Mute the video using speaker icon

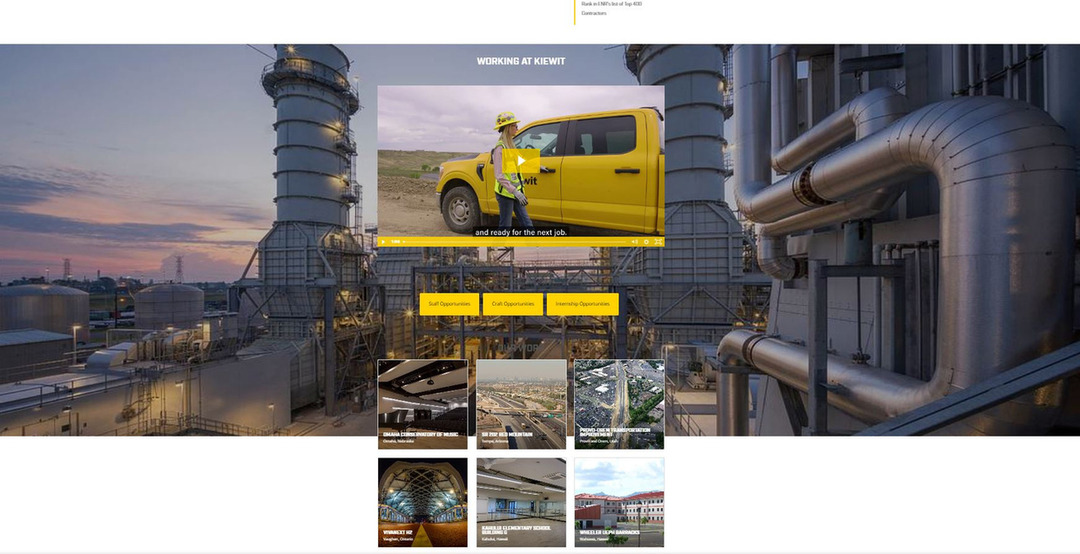[x=634, y=242]
